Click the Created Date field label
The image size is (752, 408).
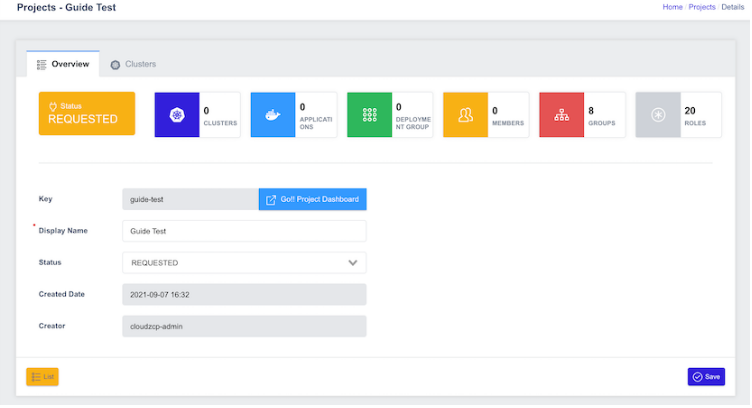pyautogui.click(x=61, y=294)
